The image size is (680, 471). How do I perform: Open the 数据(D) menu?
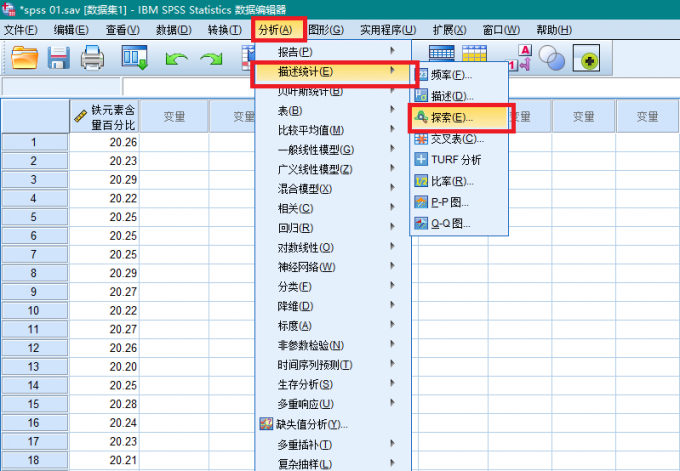[x=173, y=30]
